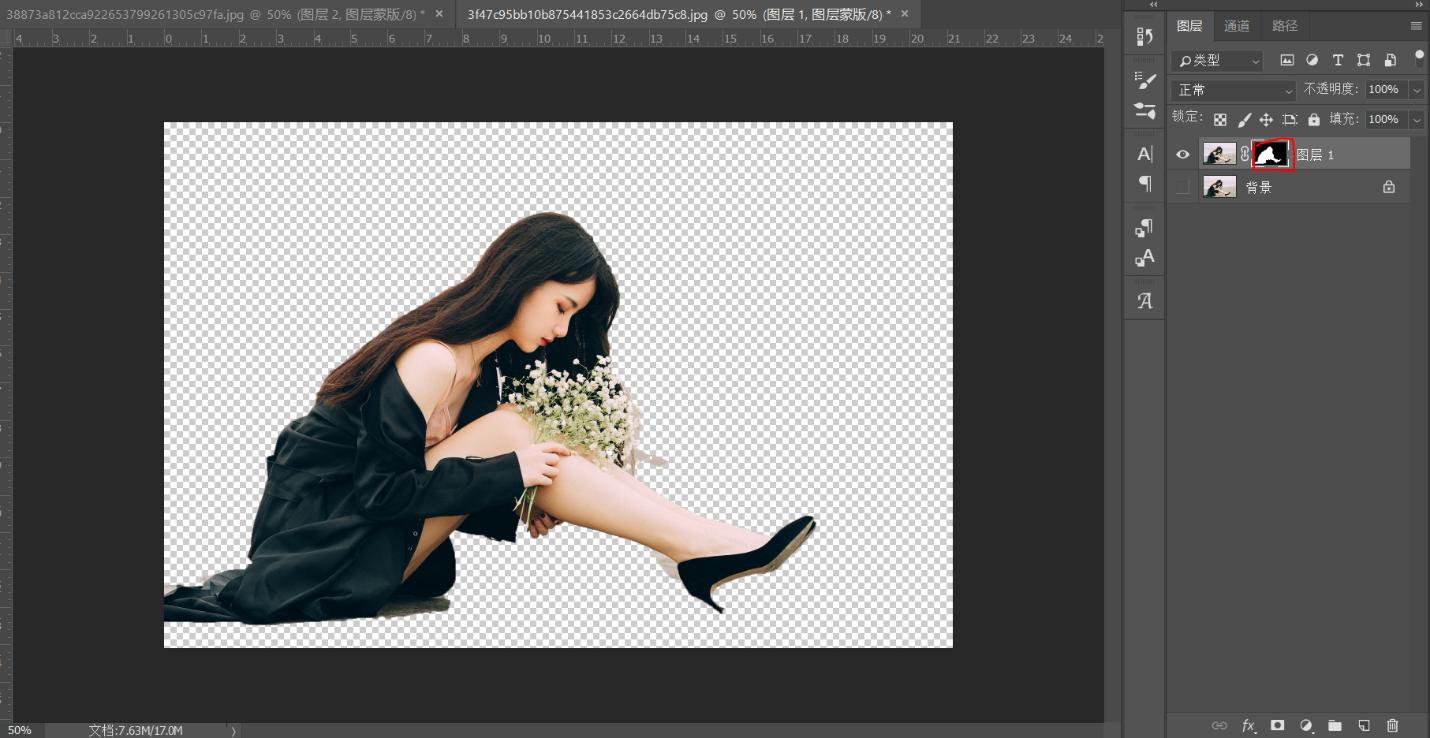Open the fx layer style icon
Screen dimensions: 1430x738
[x=1247, y=725]
